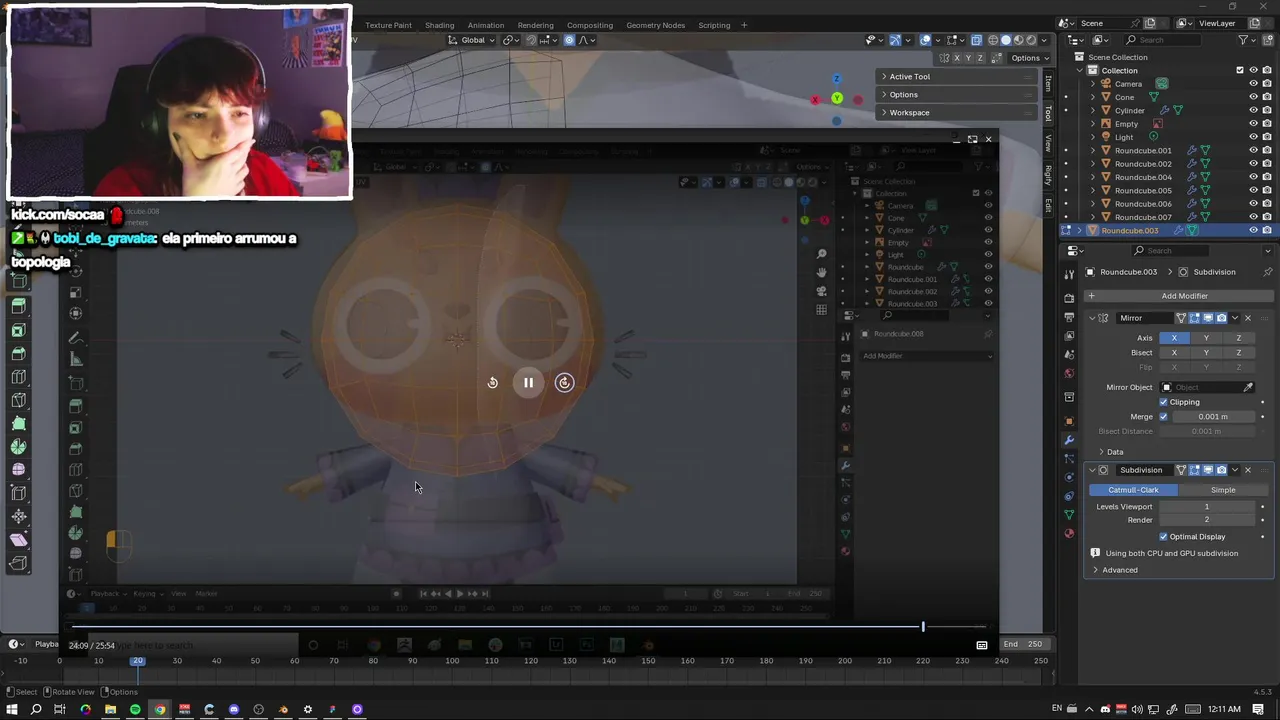Collapse the Subdivision modifier panel
The image size is (1280, 720).
coord(1092,470)
